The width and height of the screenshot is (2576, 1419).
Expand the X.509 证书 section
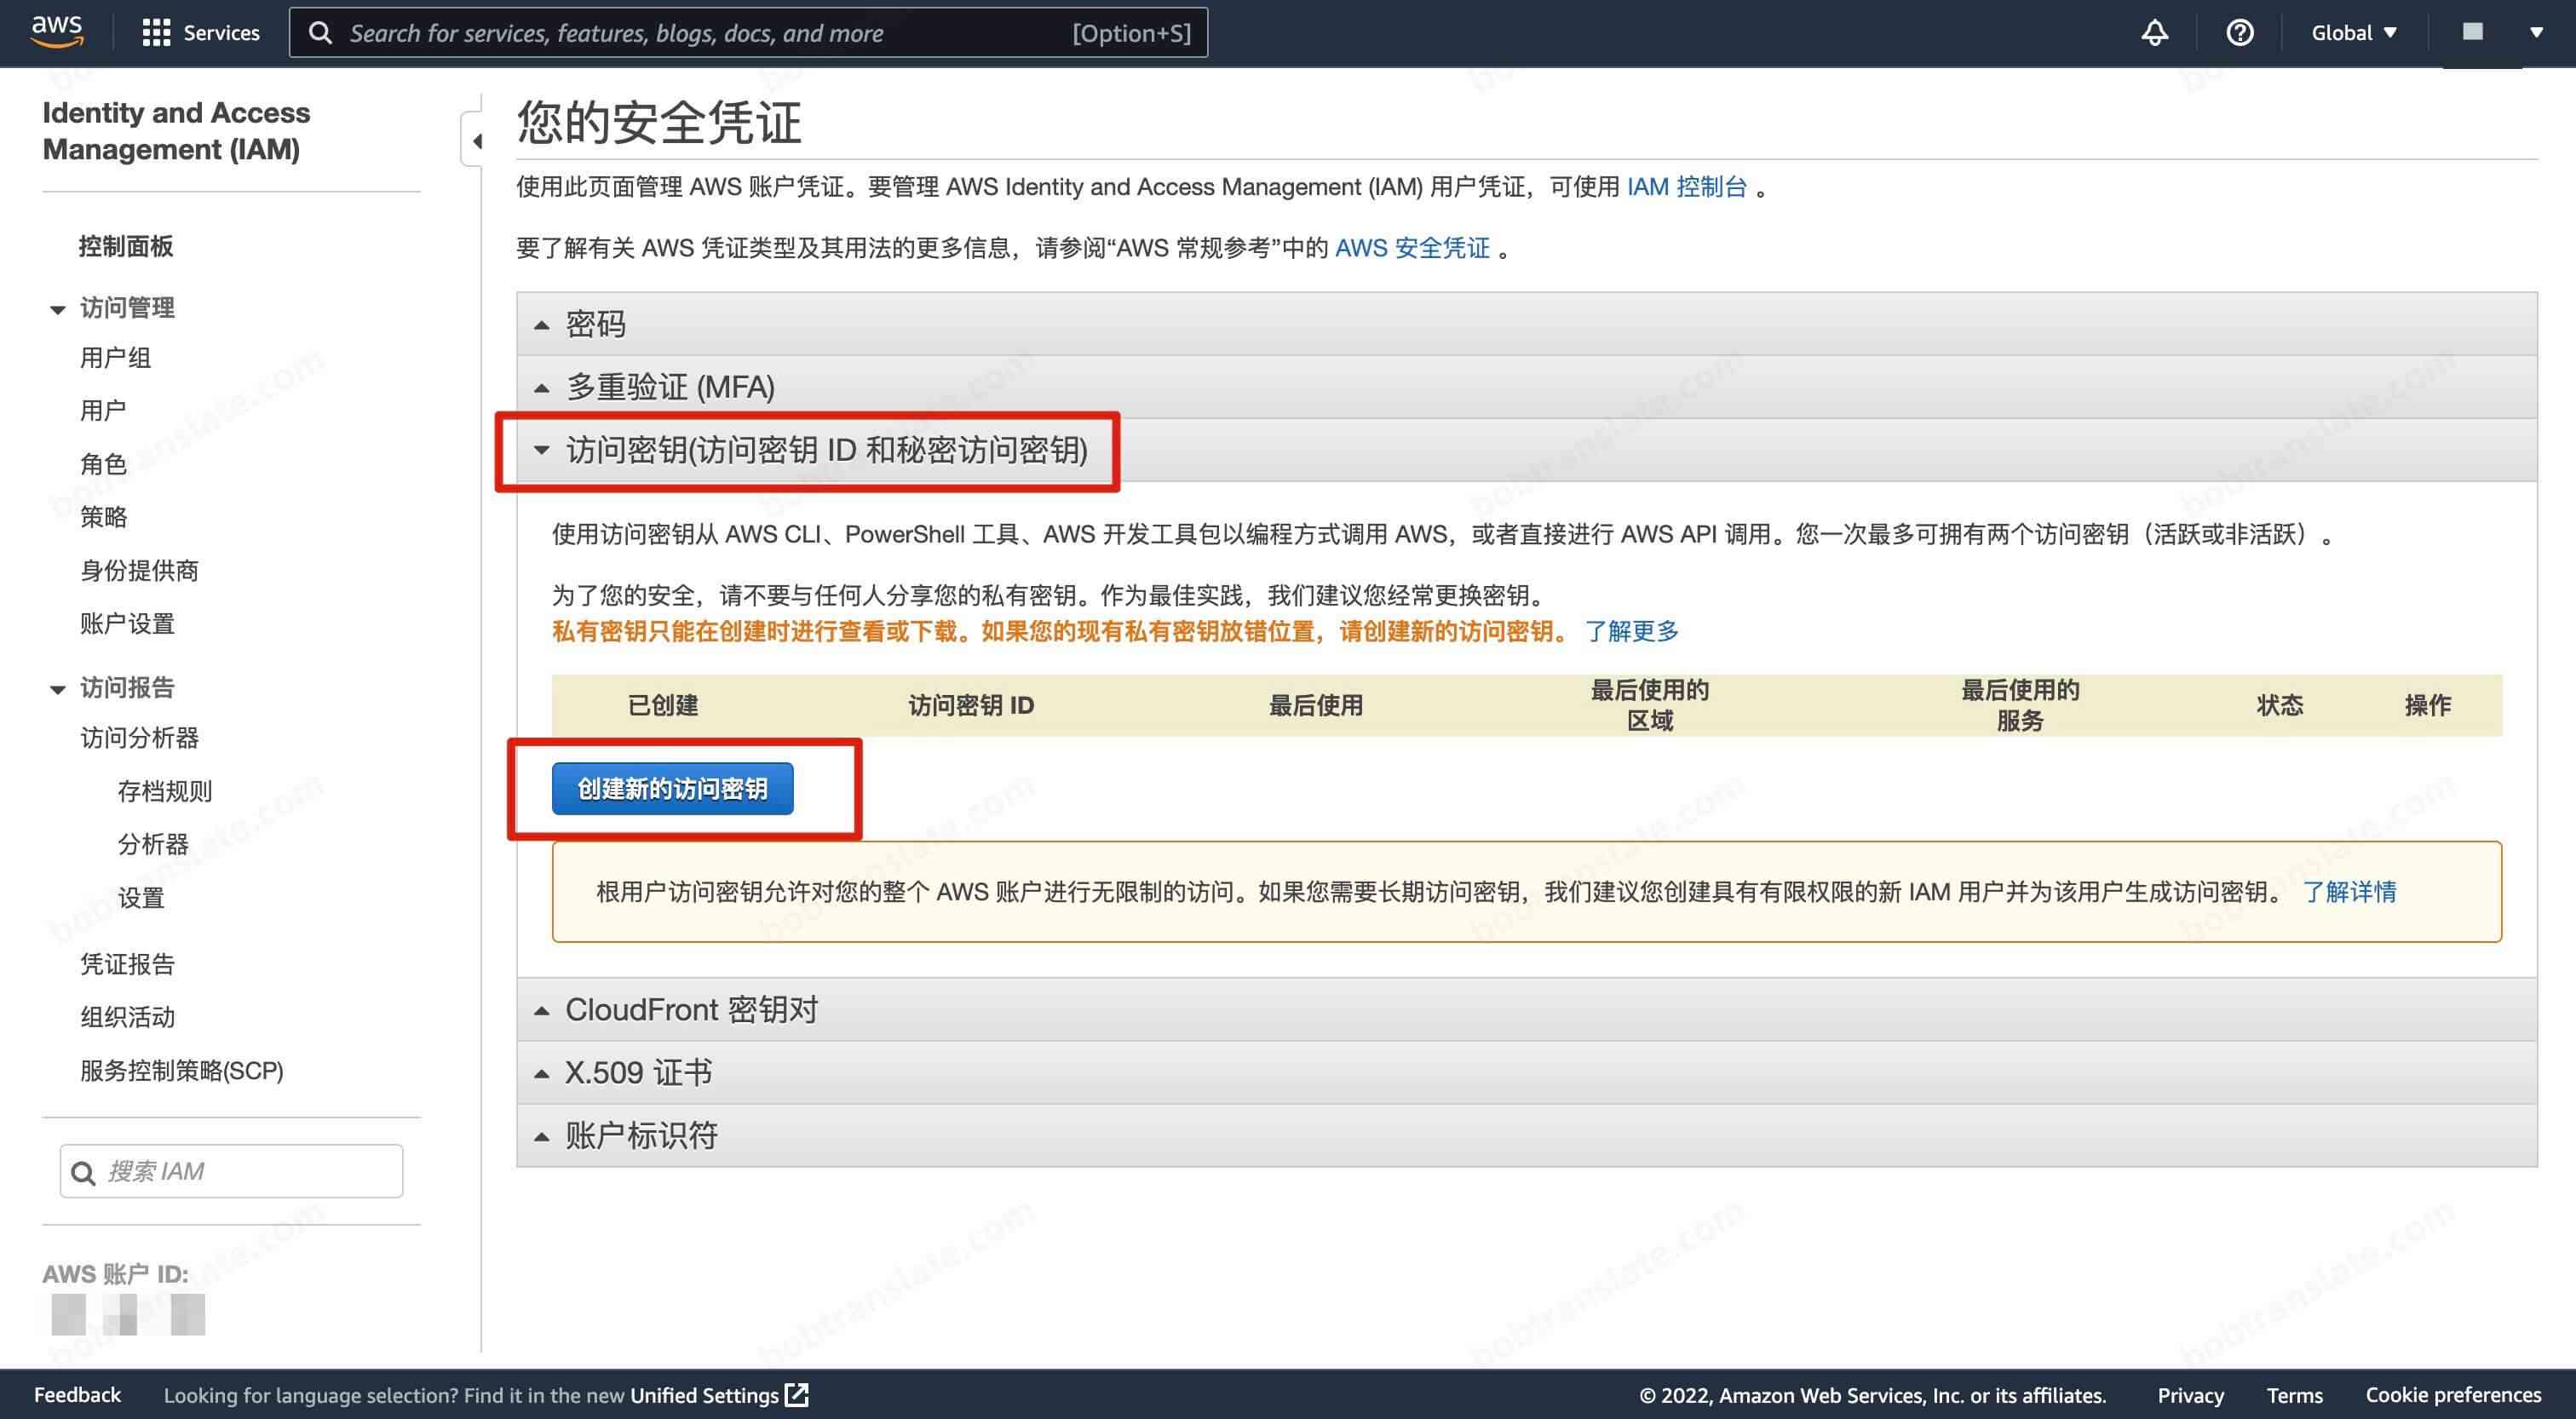[1527, 1073]
